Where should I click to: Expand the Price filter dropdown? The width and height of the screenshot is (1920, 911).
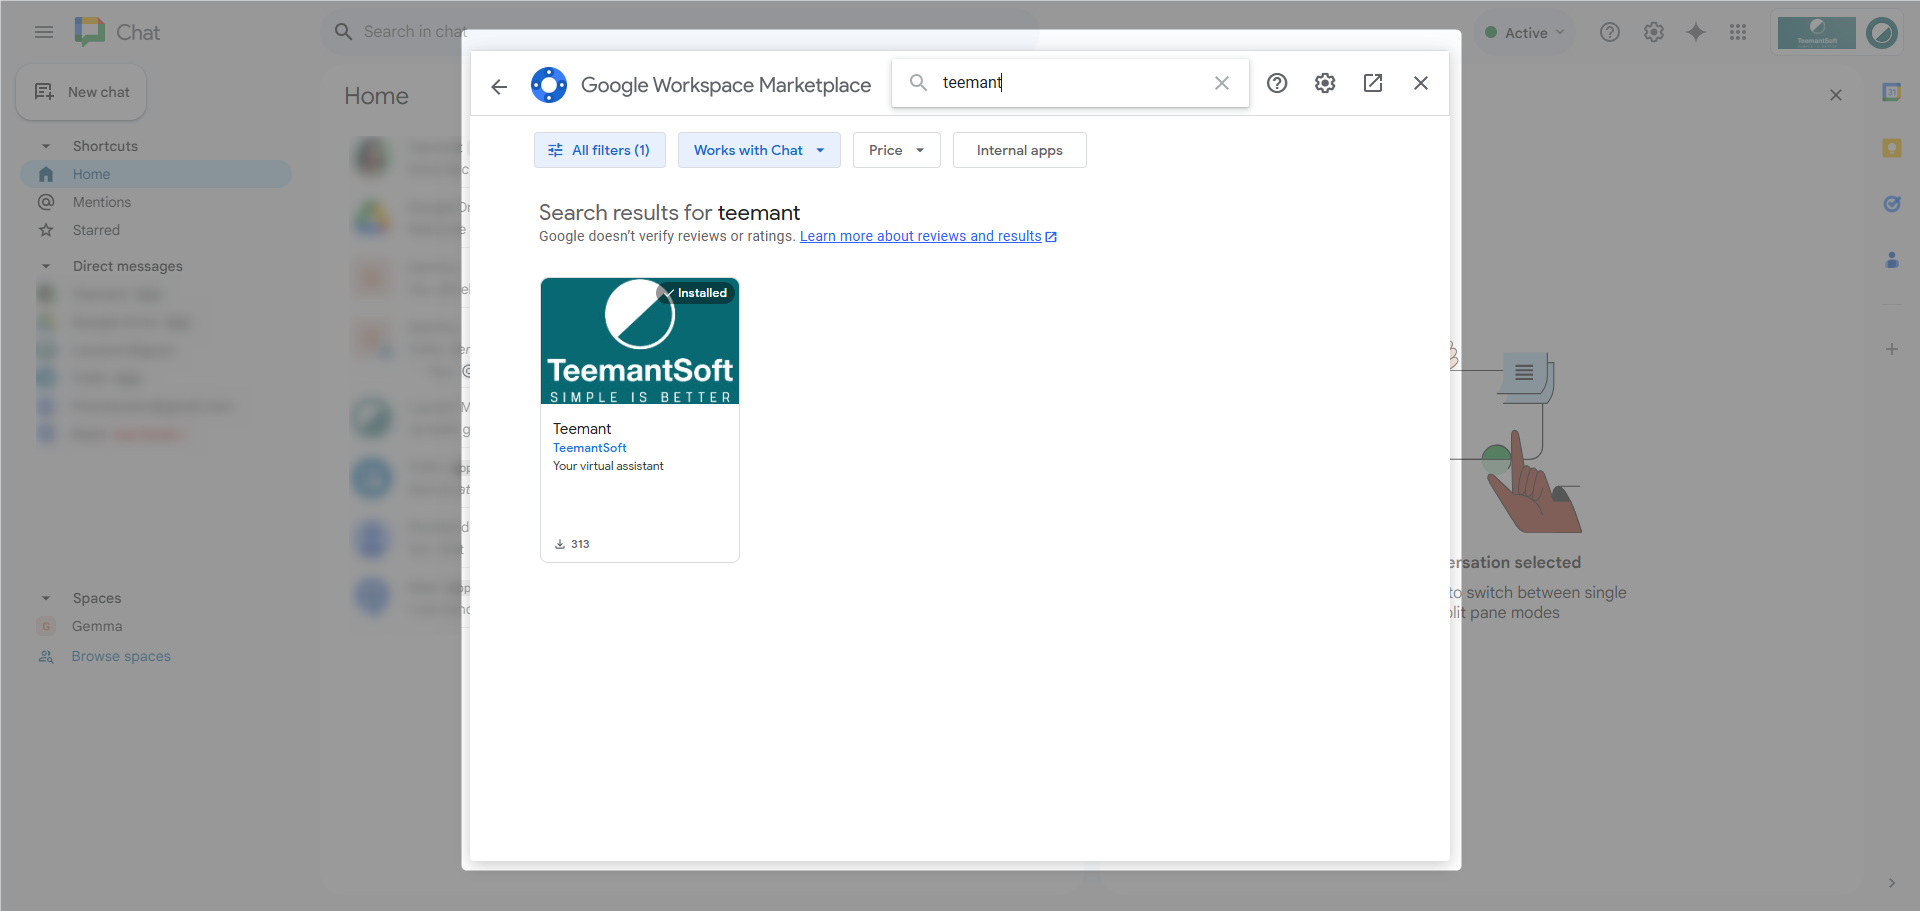coord(897,150)
